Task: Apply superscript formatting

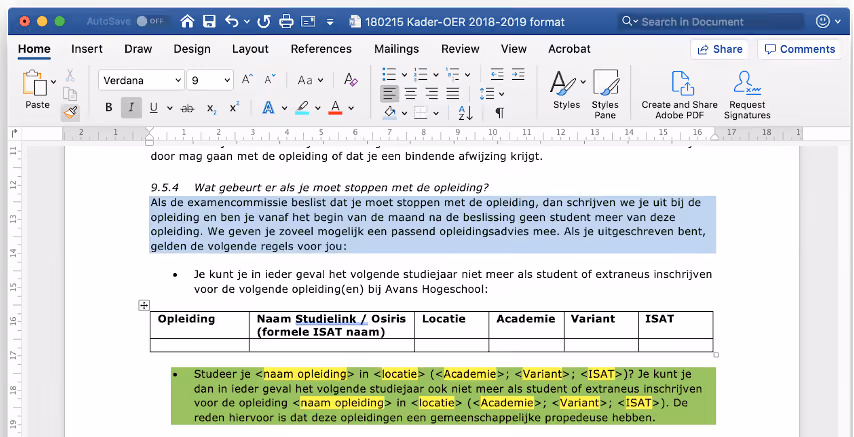Action: tap(235, 108)
